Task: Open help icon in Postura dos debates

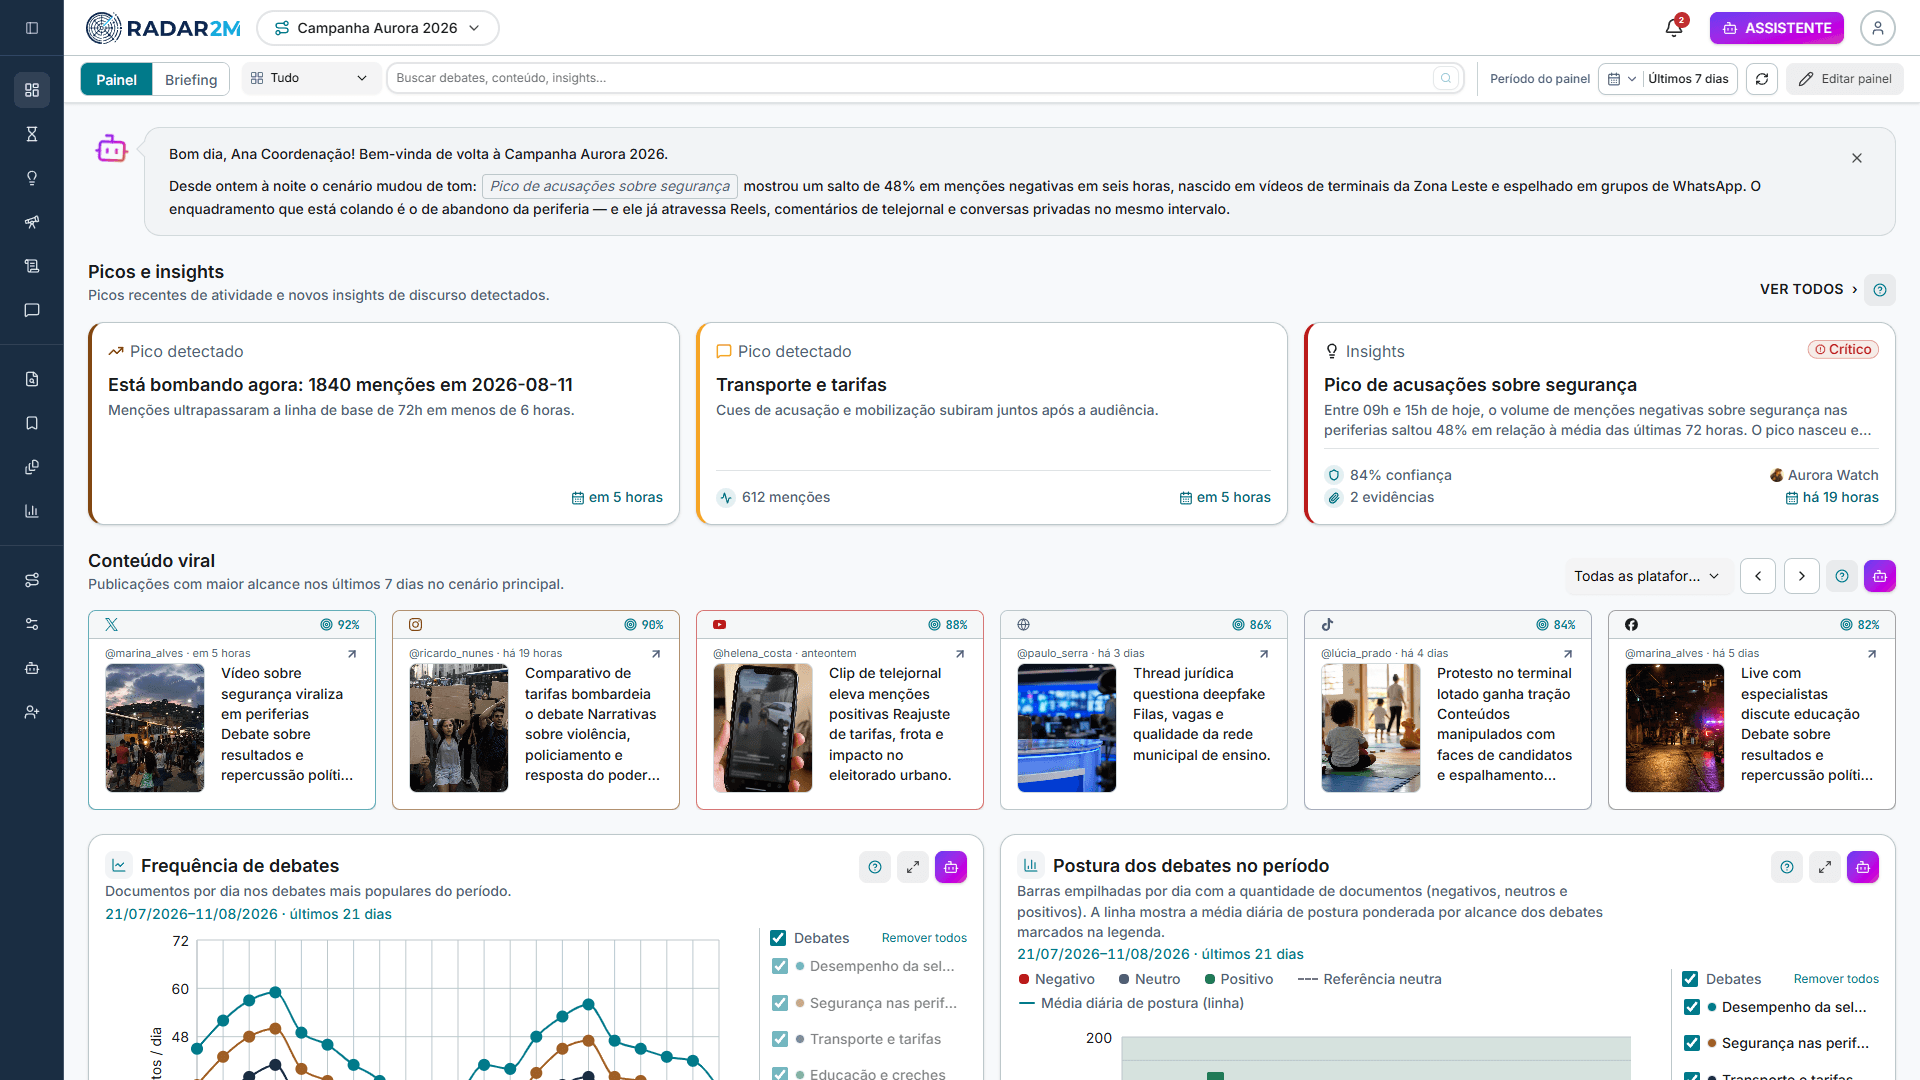Action: coord(1787,867)
